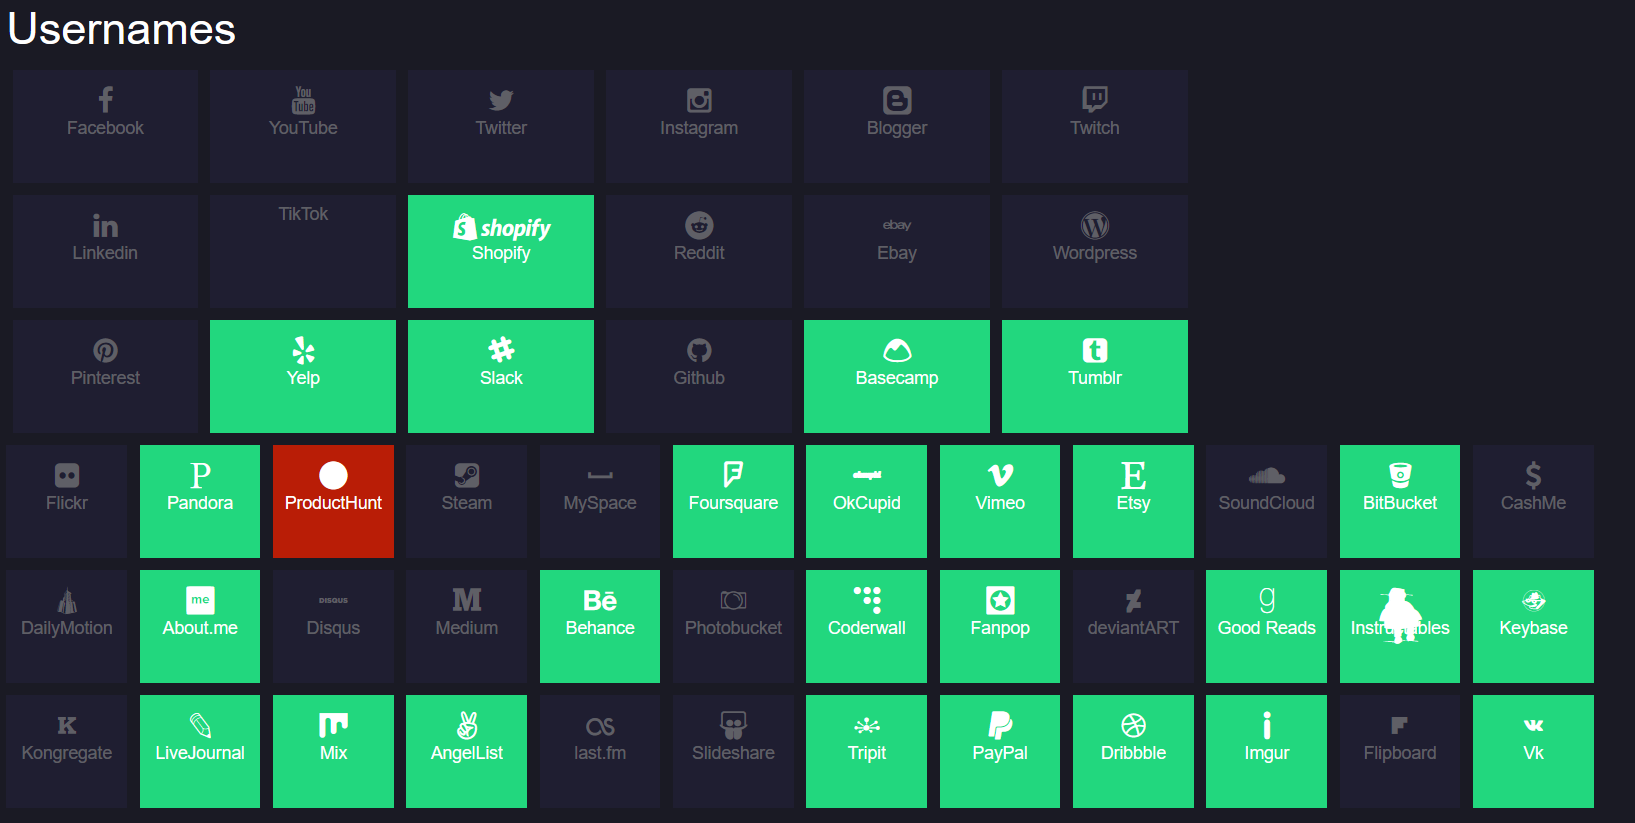This screenshot has width=1635, height=823.
Task: Click the Imgur 'i' icon
Action: tap(1267, 725)
